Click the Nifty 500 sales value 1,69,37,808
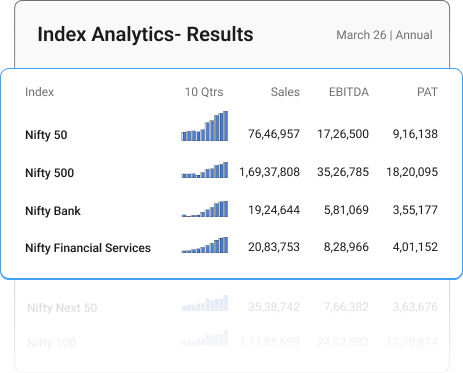 [270, 172]
